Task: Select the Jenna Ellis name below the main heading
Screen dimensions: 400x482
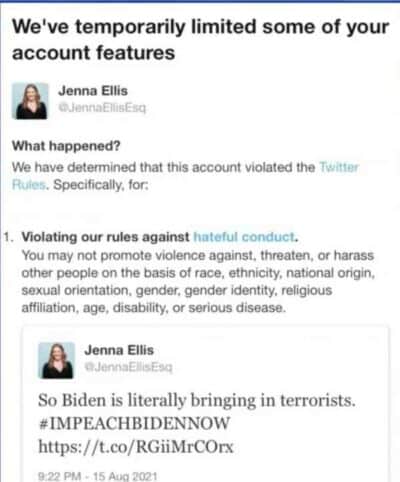Action: point(93,91)
